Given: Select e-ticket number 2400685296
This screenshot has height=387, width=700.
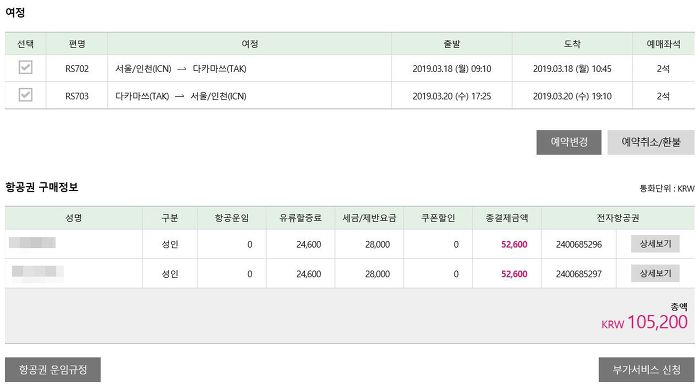Looking at the screenshot, I should 579,245.
